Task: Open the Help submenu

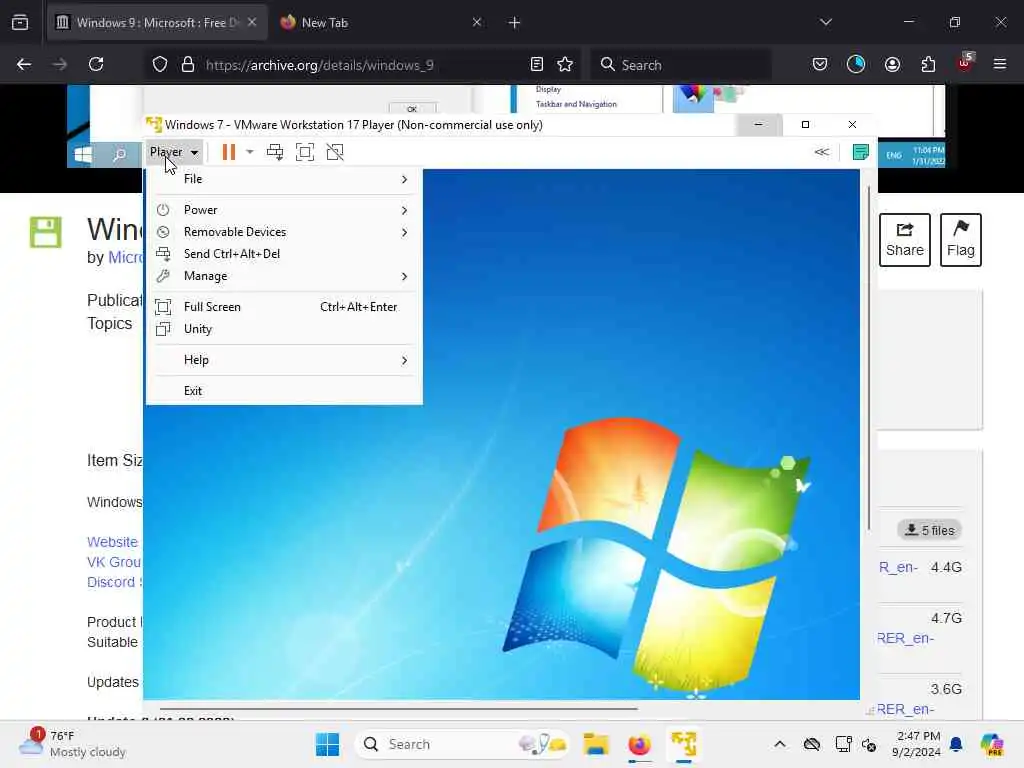Action: click(284, 360)
